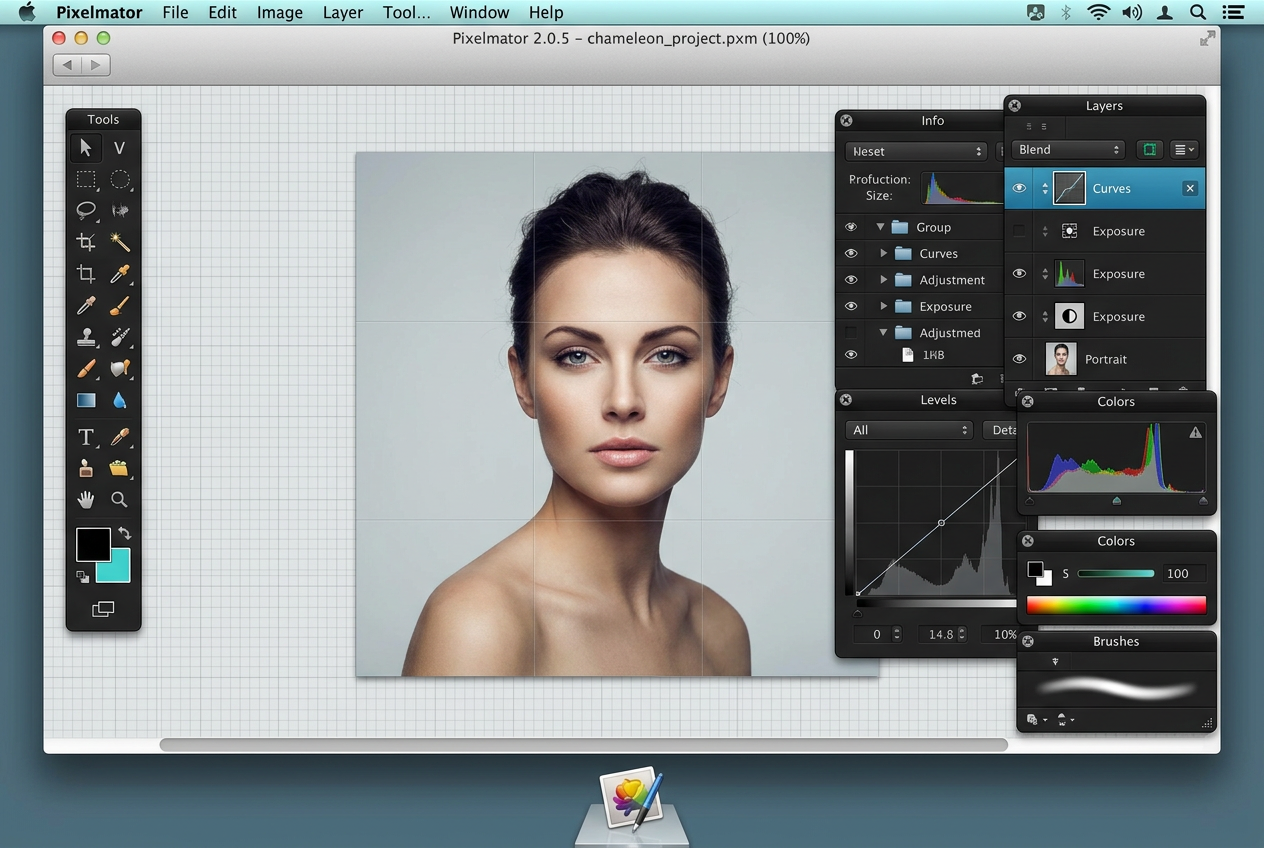Hide the histogram-thumbnail Exposure layer
1264x848 pixels.
click(x=1019, y=274)
